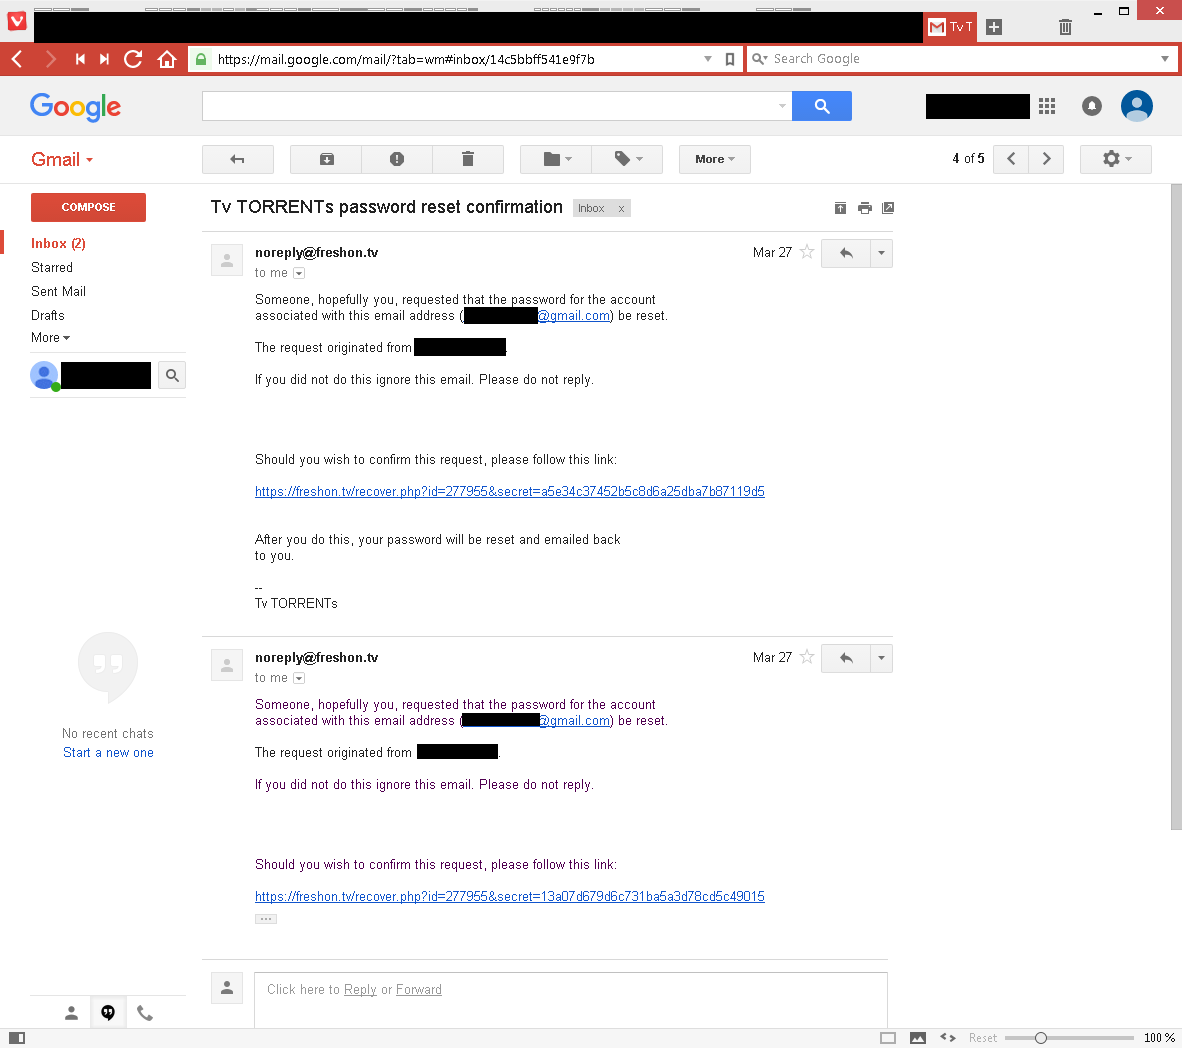Open a new tab with plus icon

point(994,27)
